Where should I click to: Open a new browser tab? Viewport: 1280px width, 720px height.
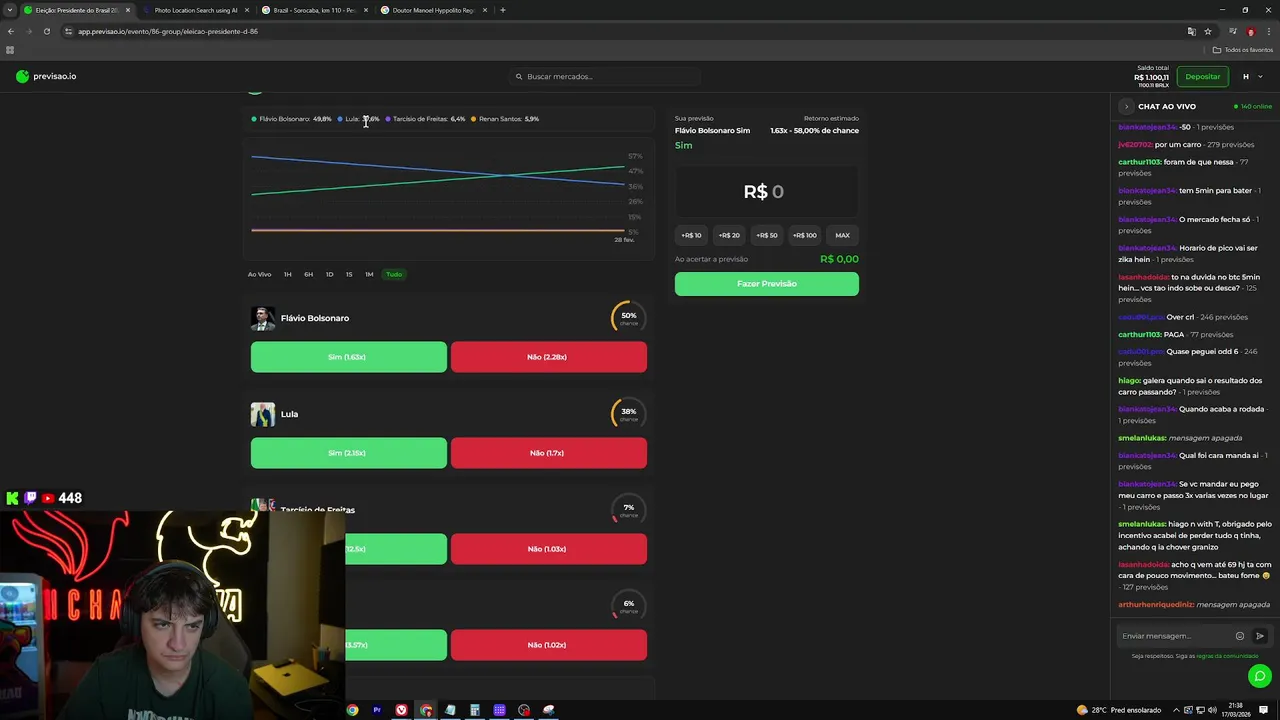[503, 10]
